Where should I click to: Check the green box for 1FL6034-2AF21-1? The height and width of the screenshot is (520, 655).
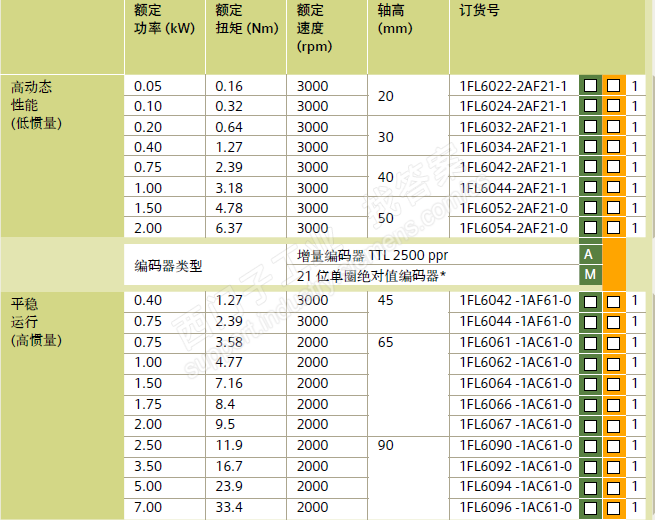pyautogui.click(x=590, y=147)
